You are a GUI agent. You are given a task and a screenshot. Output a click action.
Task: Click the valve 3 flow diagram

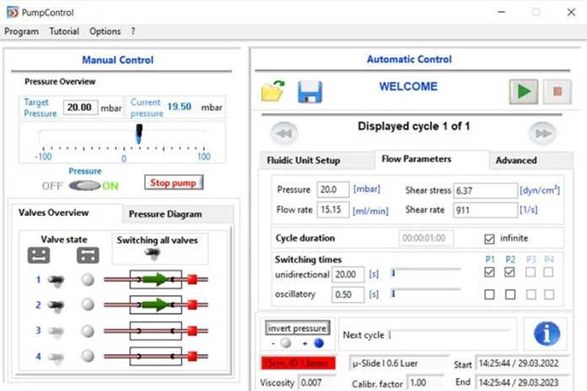pyautogui.click(x=156, y=331)
